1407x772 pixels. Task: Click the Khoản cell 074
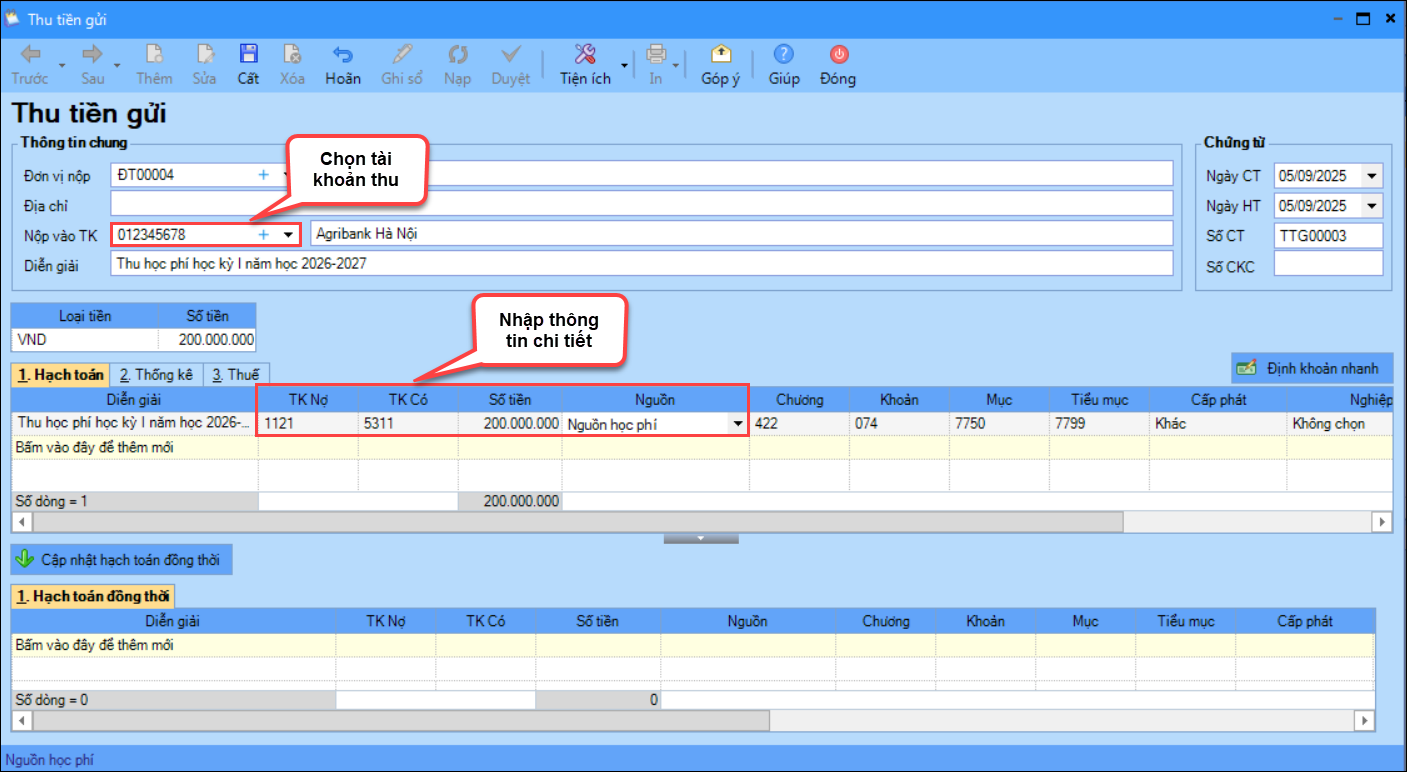(899, 423)
